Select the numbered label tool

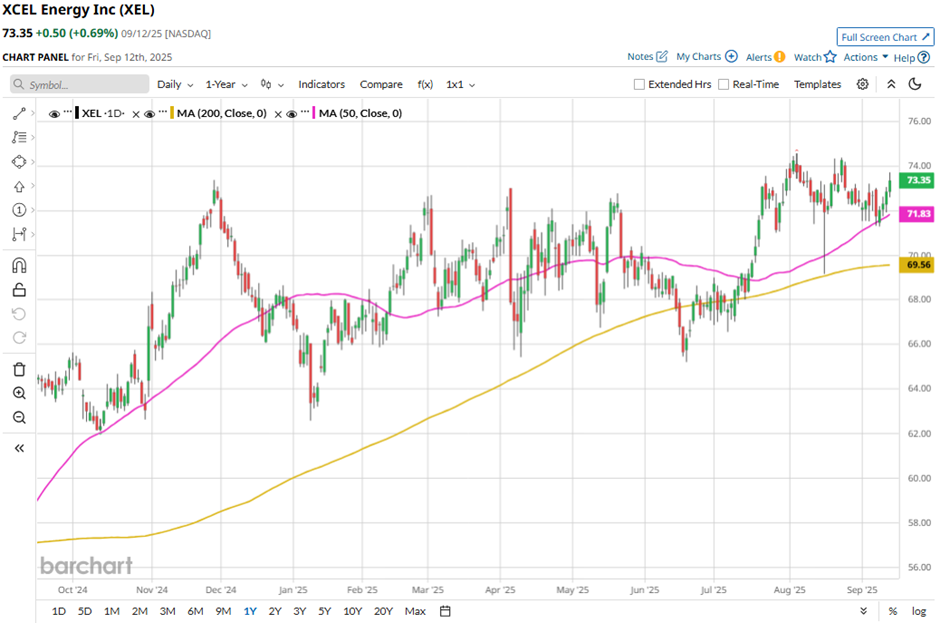(19, 210)
